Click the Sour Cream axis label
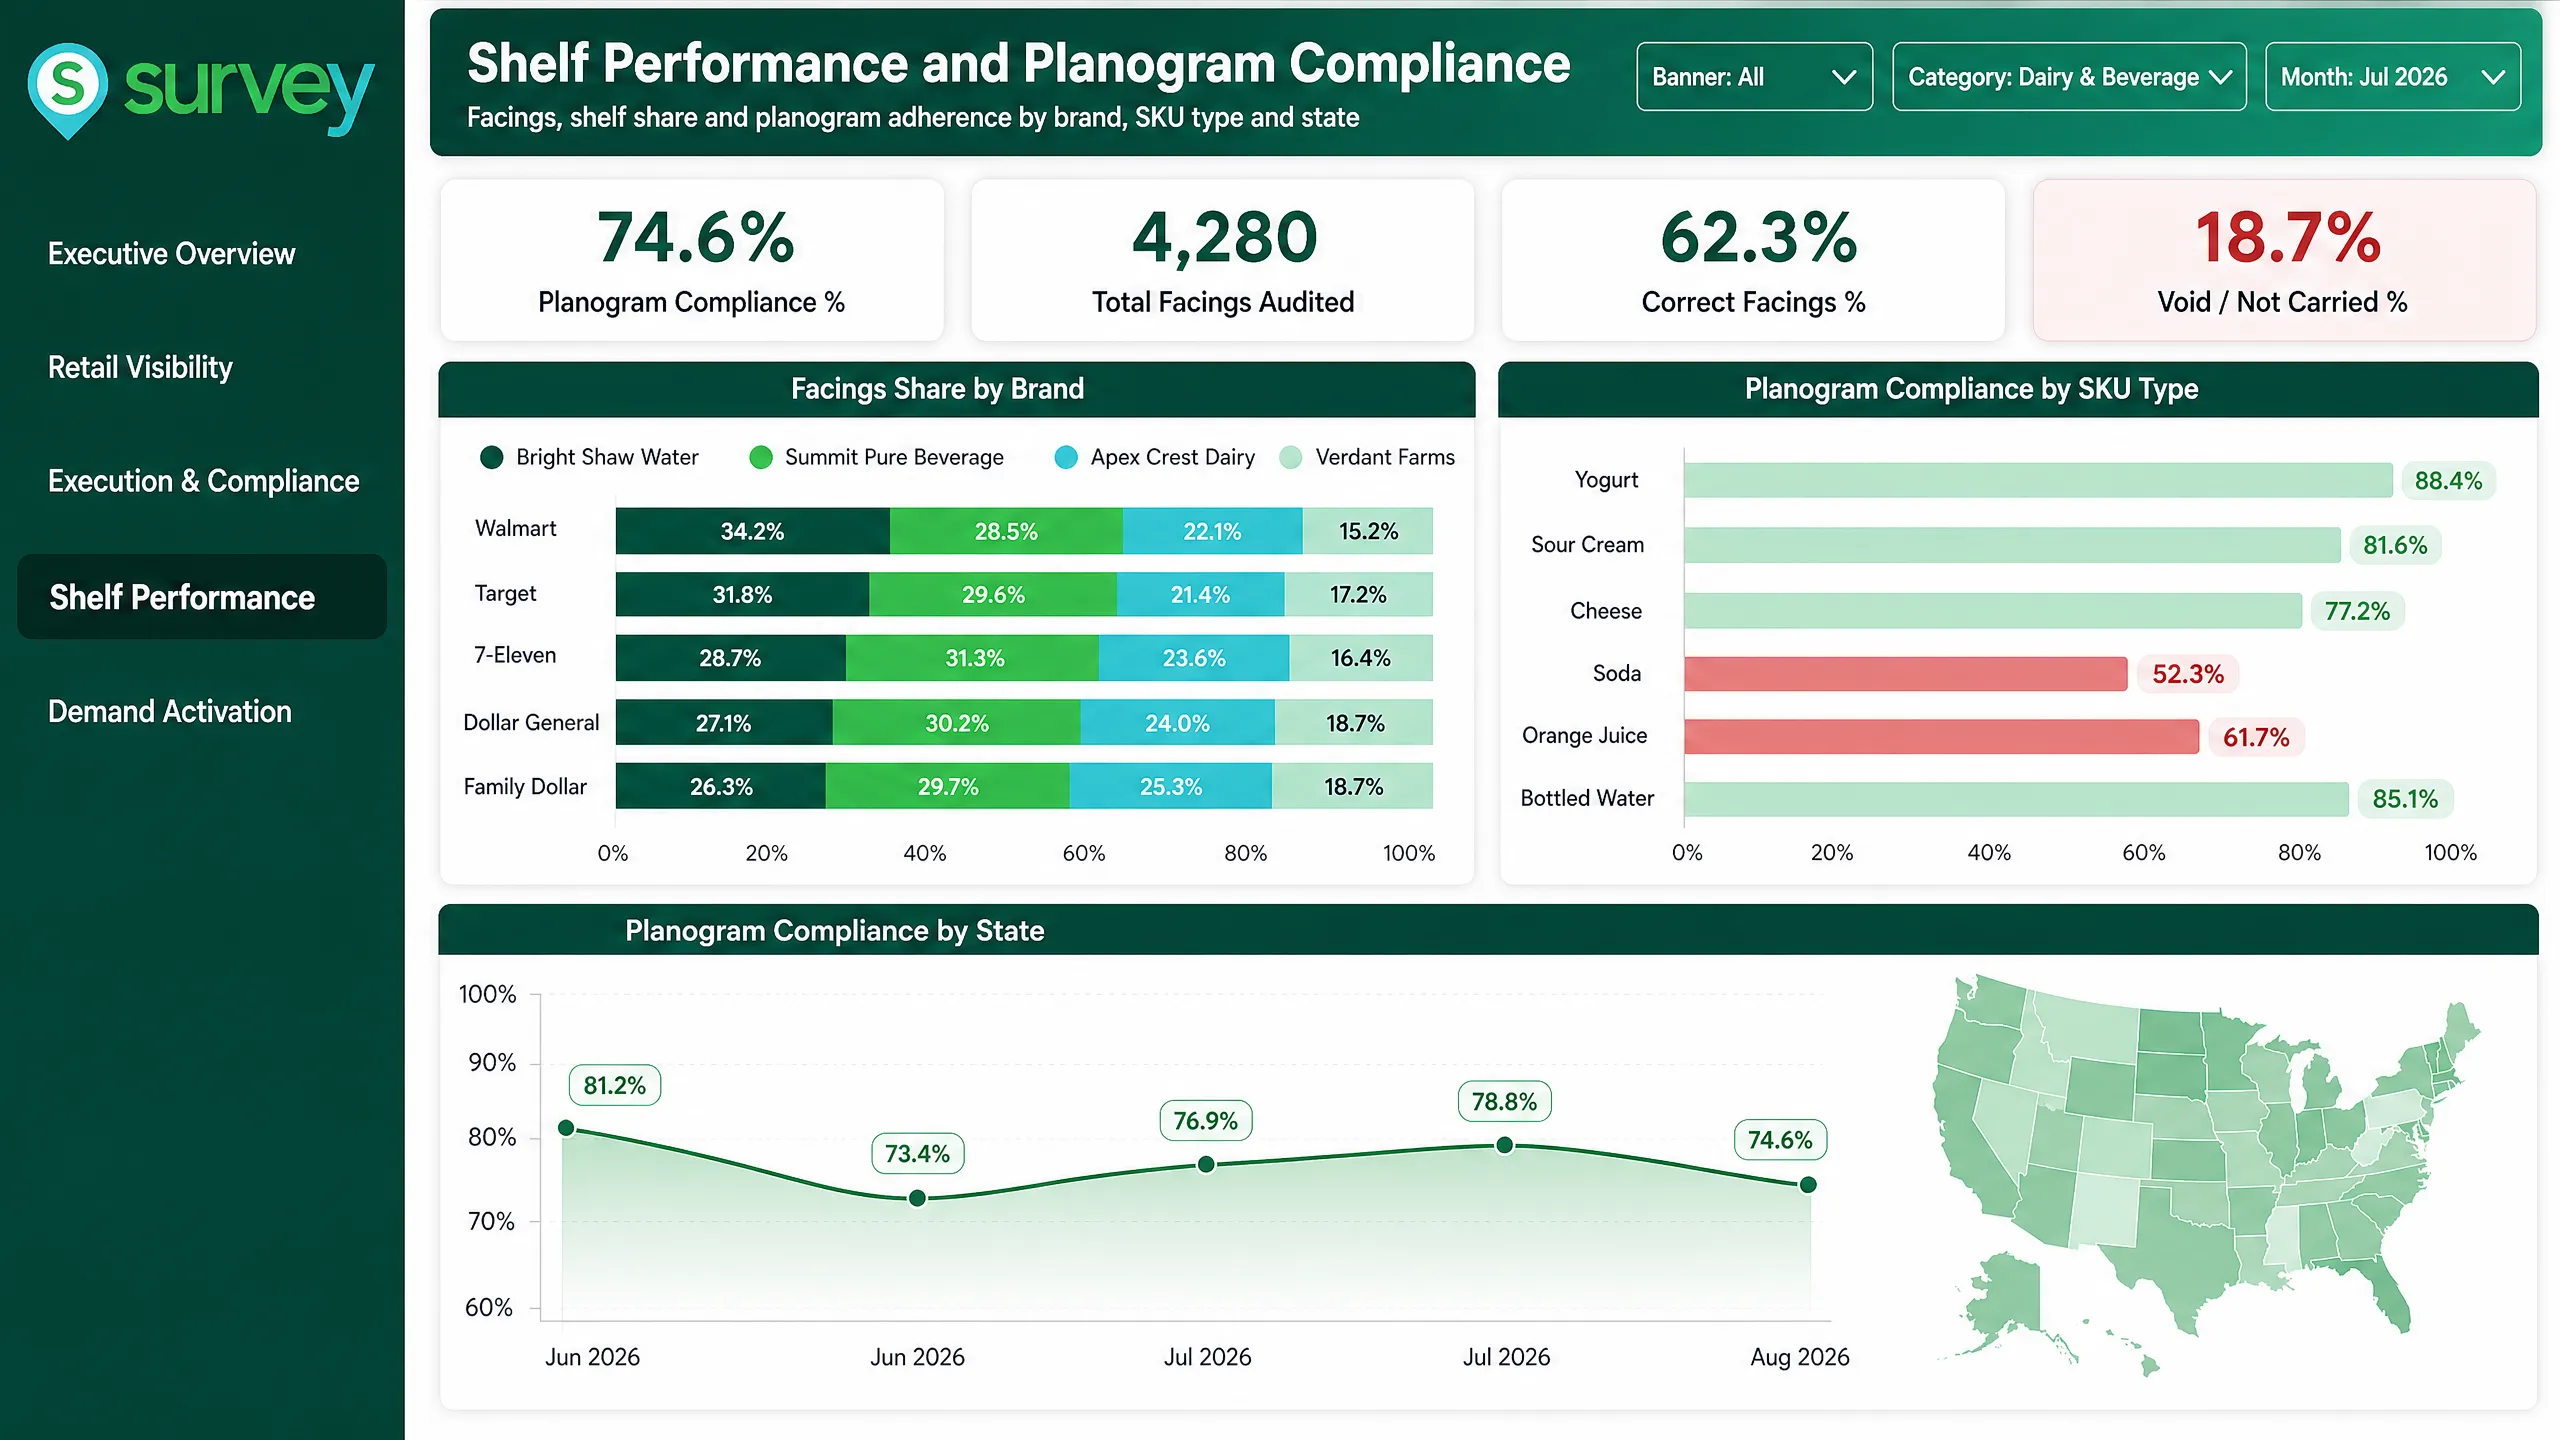2560x1440 pixels. [x=1587, y=545]
